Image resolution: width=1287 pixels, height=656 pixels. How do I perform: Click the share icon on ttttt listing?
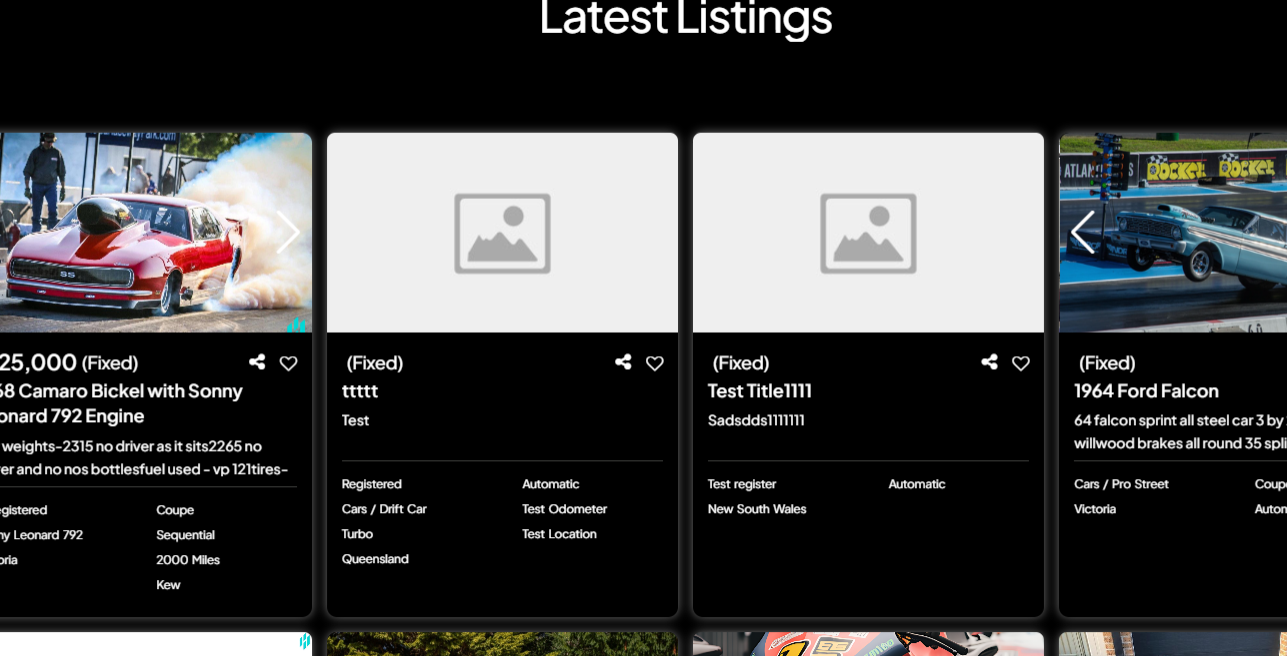623,362
